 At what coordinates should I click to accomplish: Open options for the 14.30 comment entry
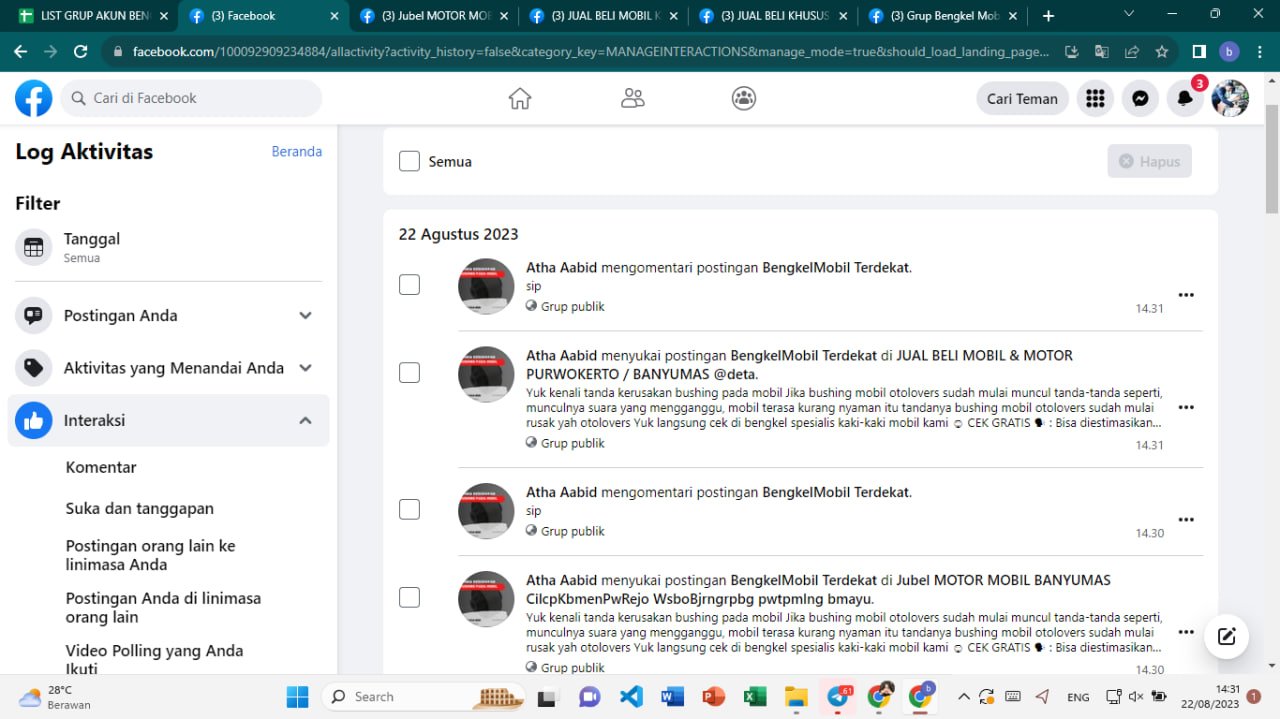pyautogui.click(x=1186, y=520)
